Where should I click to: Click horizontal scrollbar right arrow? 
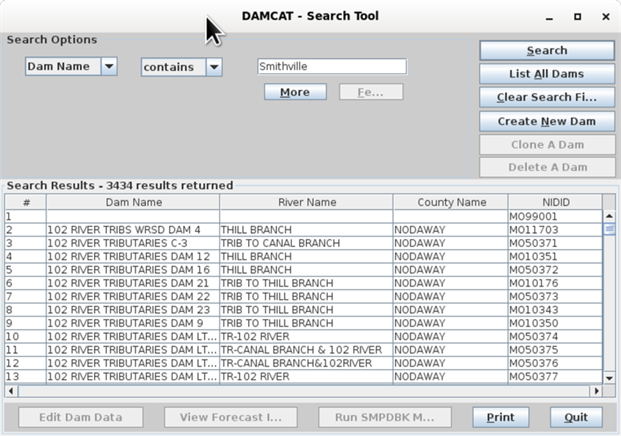tap(596, 391)
